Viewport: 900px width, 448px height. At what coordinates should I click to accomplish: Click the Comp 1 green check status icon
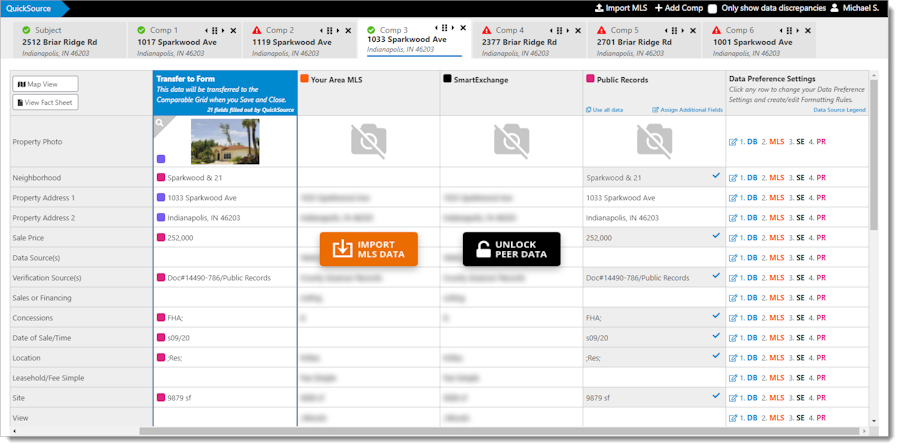pyautogui.click(x=141, y=30)
